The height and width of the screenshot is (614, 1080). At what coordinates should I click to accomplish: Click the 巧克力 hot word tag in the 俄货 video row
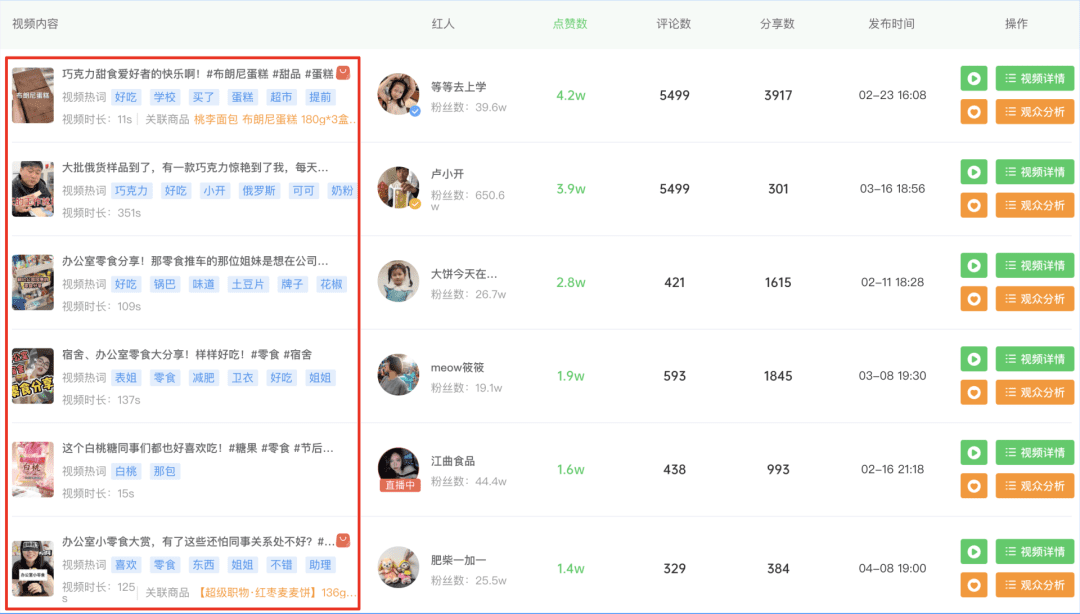click(131, 191)
